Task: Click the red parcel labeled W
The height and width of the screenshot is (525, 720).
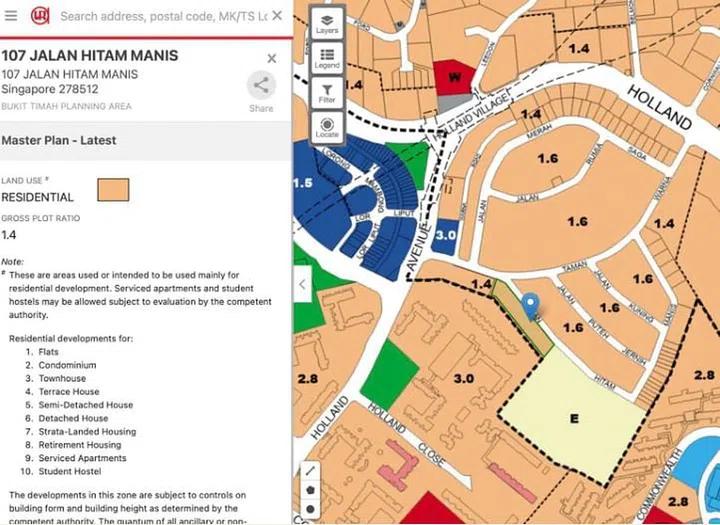Action: coord(455,76)
